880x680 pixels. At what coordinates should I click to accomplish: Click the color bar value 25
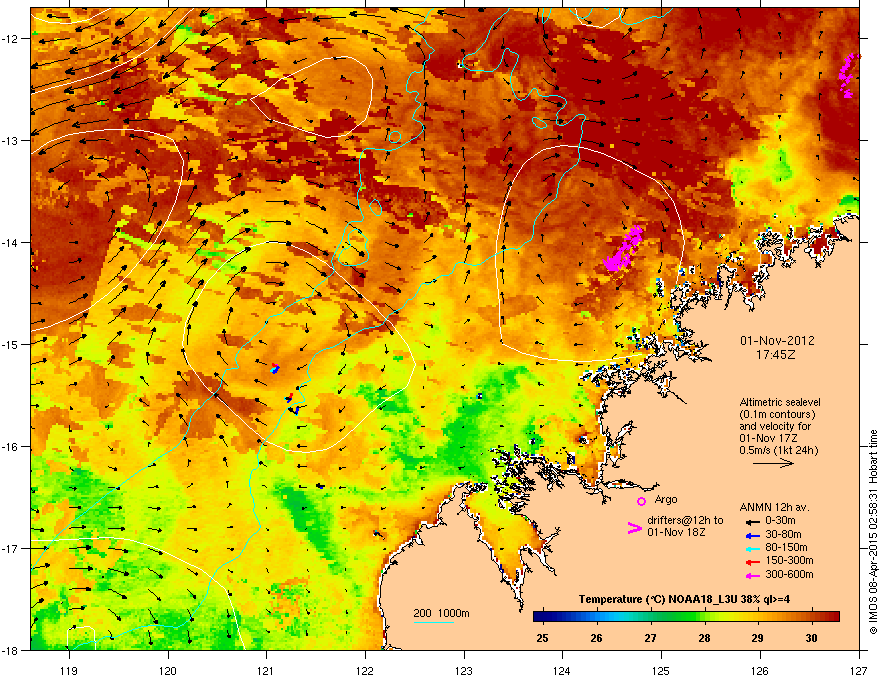tap(542, 638)
